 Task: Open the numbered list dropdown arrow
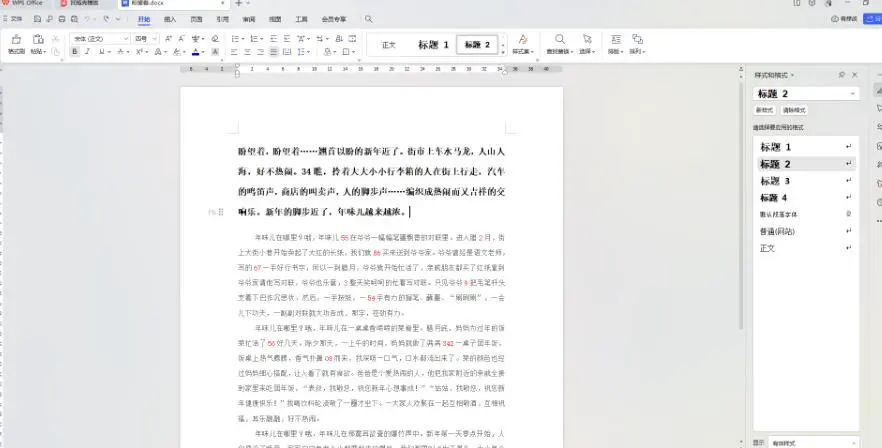click(262, 39)
